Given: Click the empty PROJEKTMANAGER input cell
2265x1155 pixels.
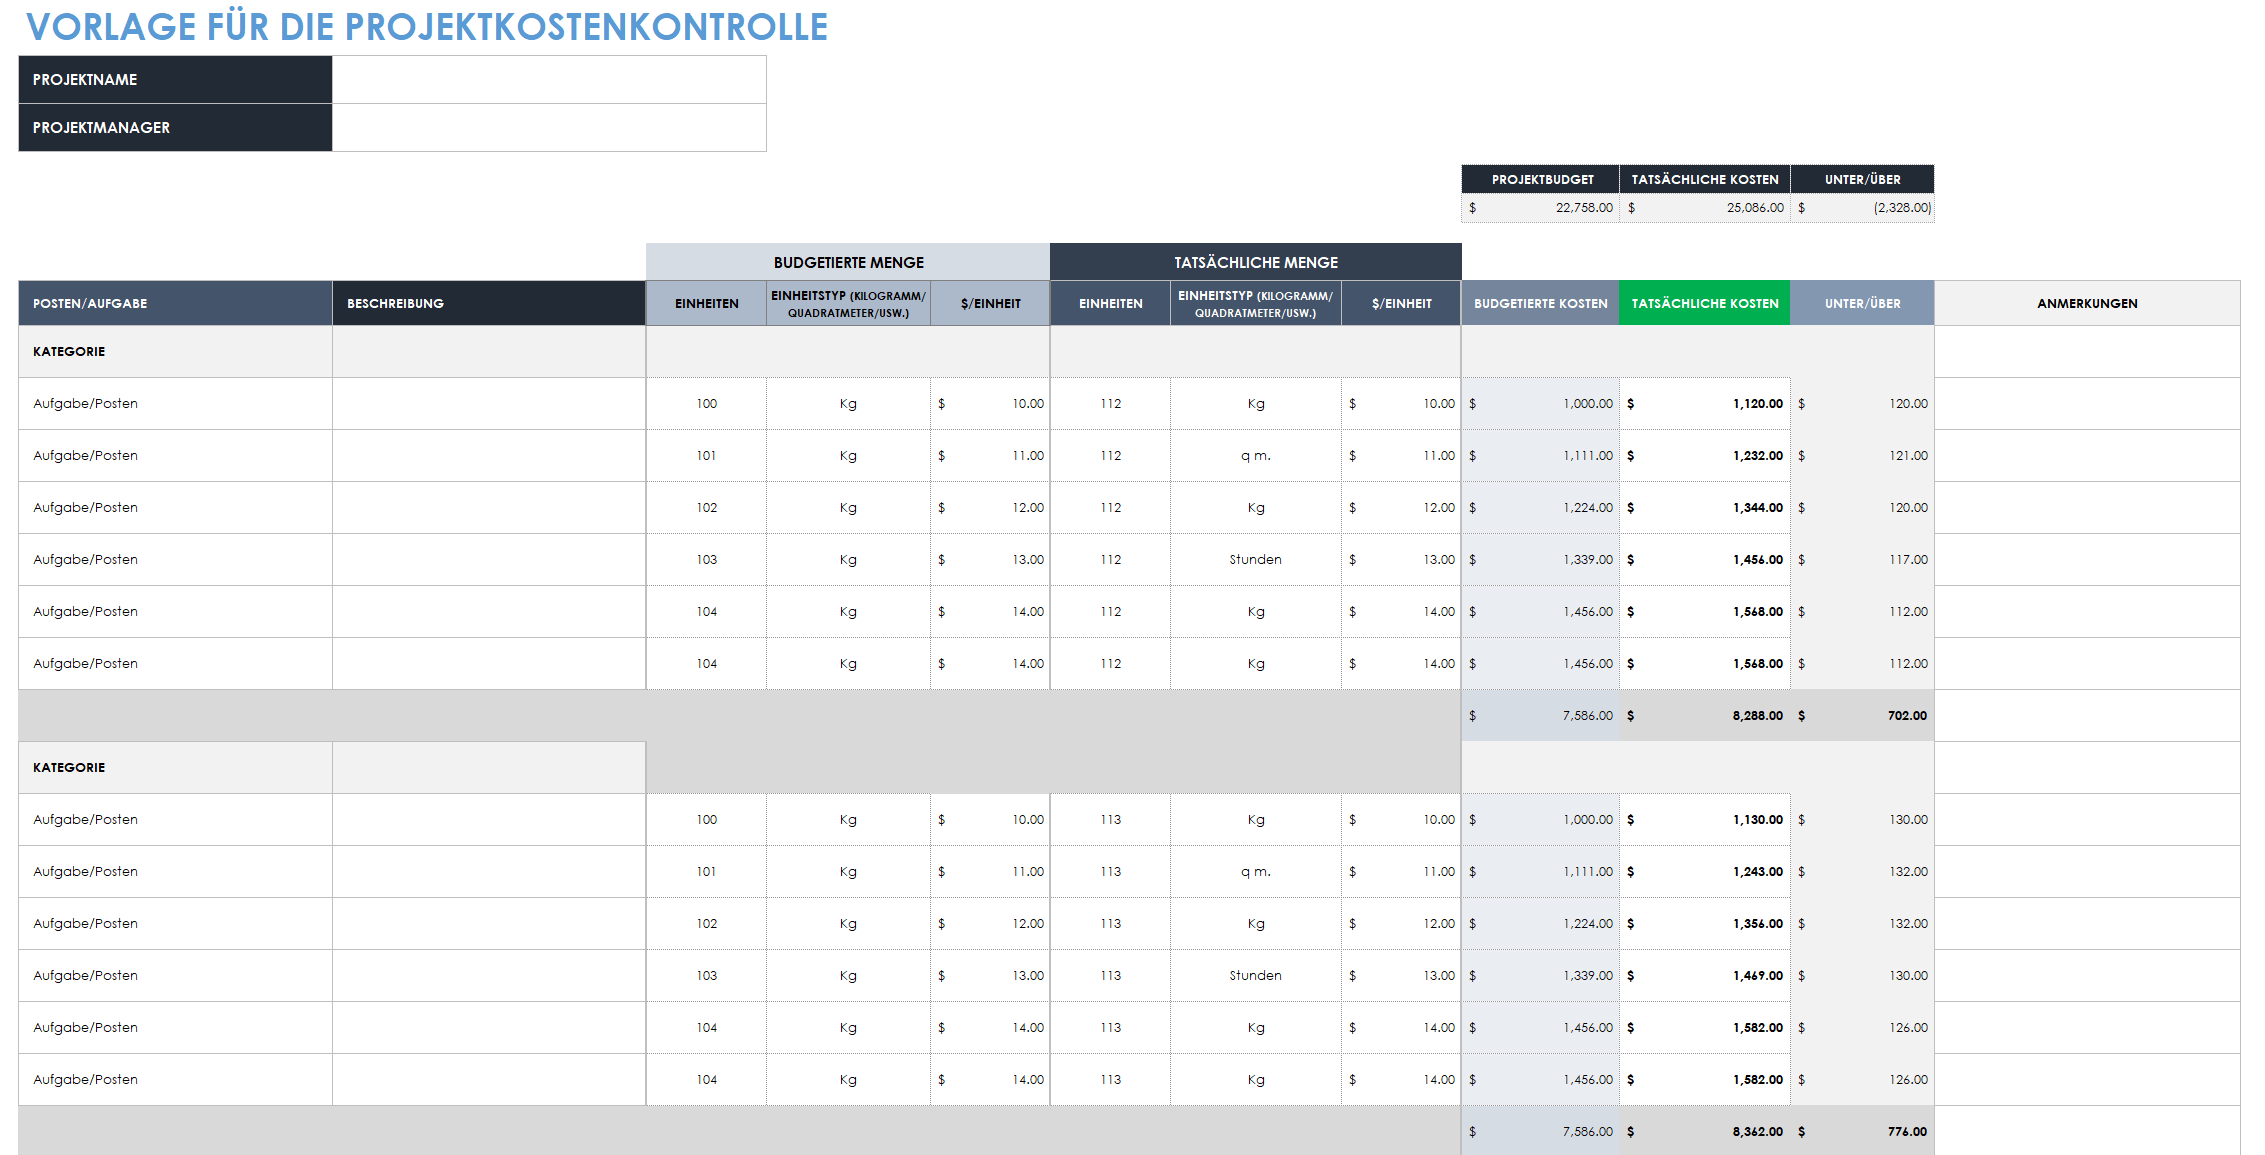Looking at the screenshot, I should [x=549, y=128].
